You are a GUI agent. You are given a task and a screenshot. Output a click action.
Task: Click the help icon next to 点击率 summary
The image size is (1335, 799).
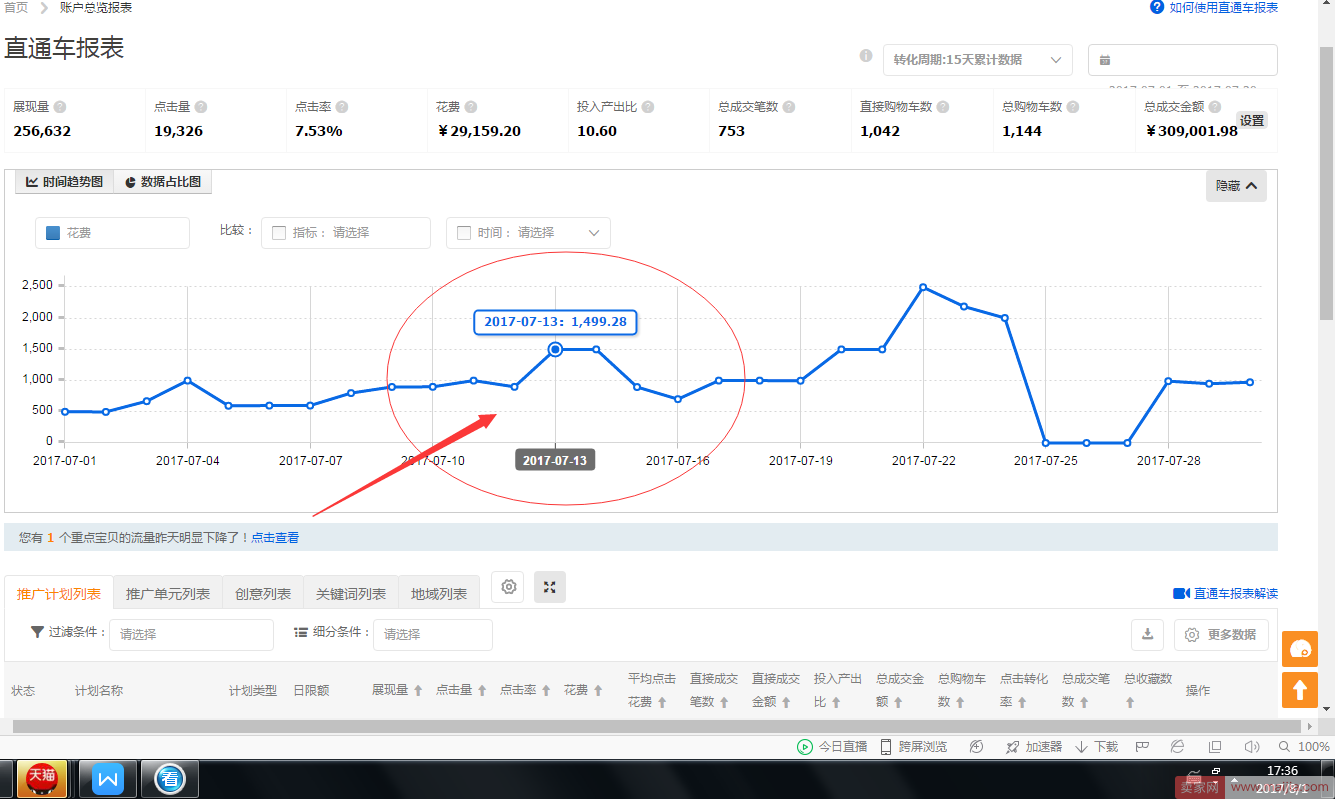point(342,107)
